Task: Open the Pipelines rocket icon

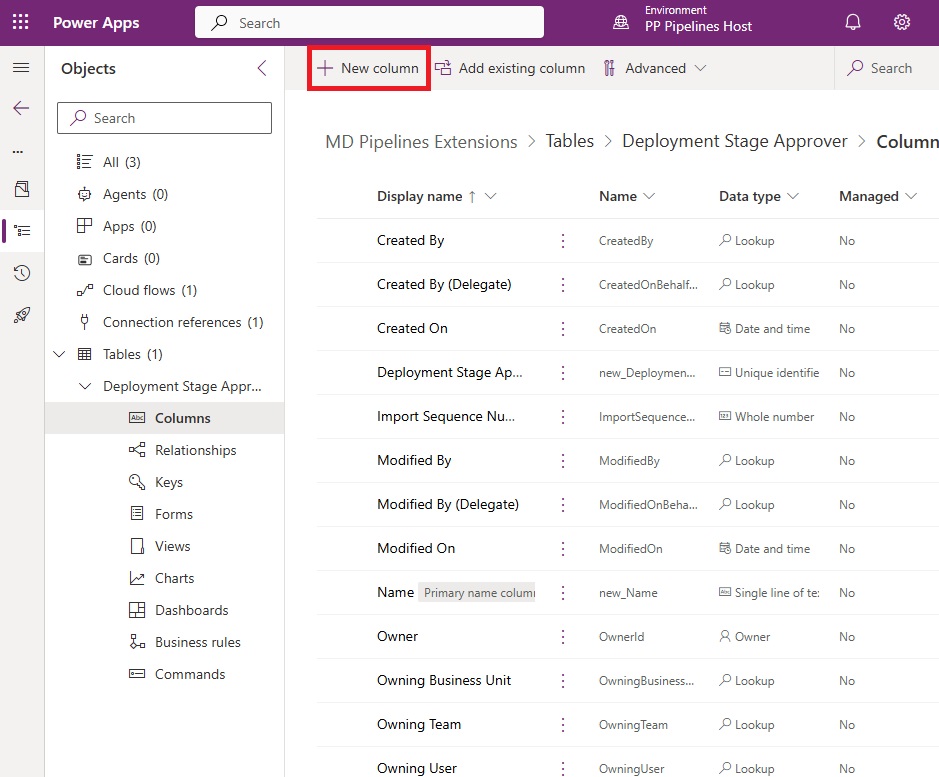Action: [22, 315]
